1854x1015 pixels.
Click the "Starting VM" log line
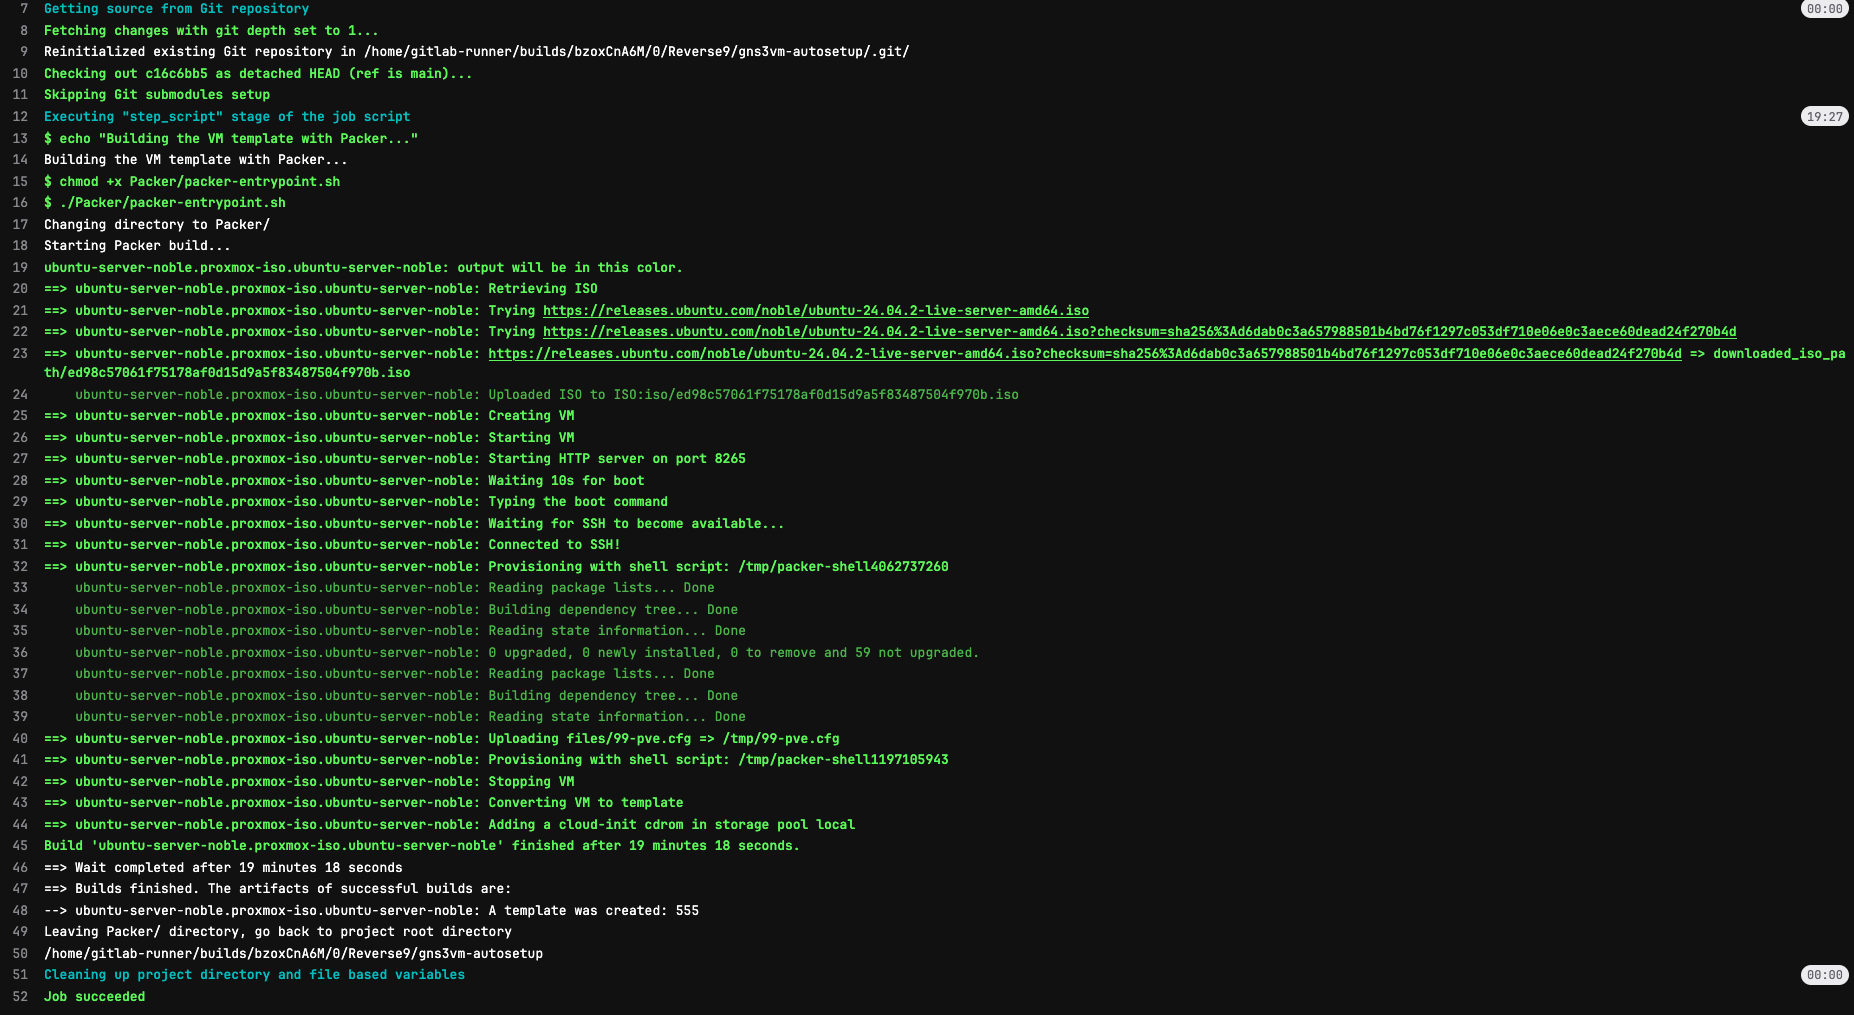coord(309,438)
